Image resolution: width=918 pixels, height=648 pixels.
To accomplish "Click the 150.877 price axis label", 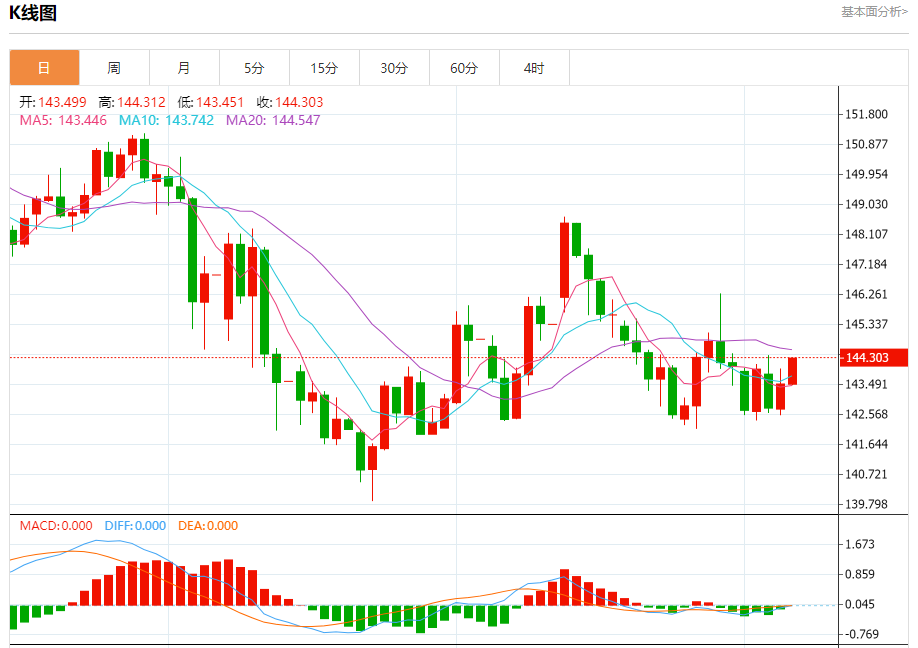I will [x=866, y=144].
